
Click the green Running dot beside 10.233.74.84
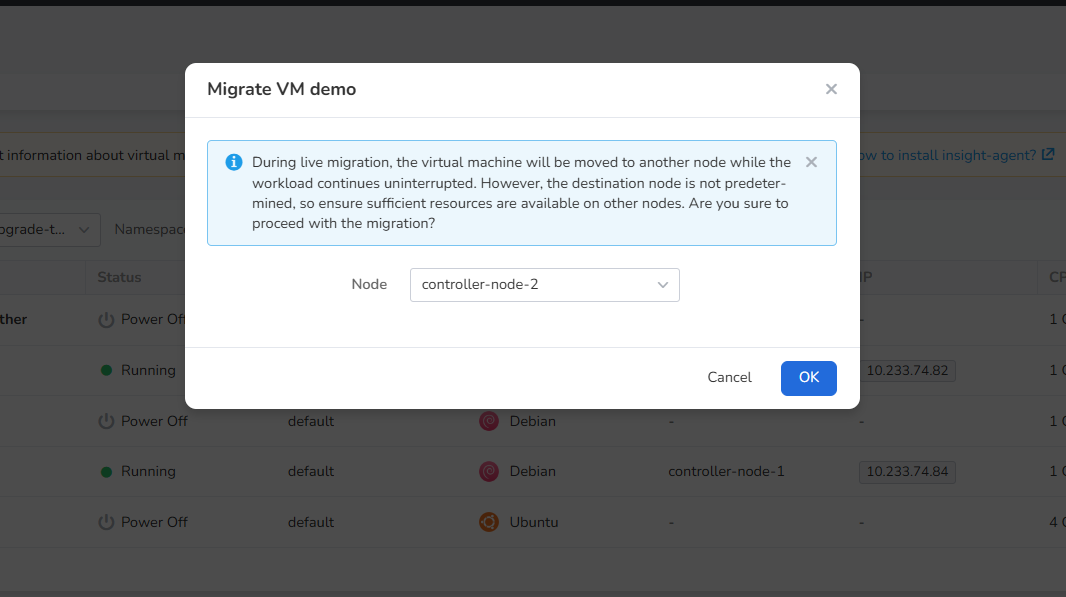[106, 471]
